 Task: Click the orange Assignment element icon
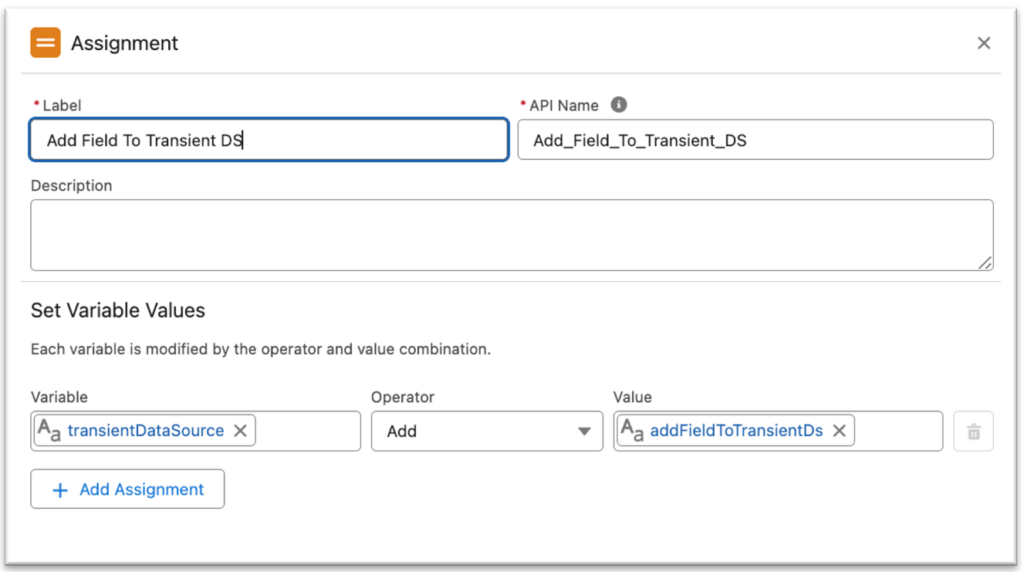pos(45,43)
